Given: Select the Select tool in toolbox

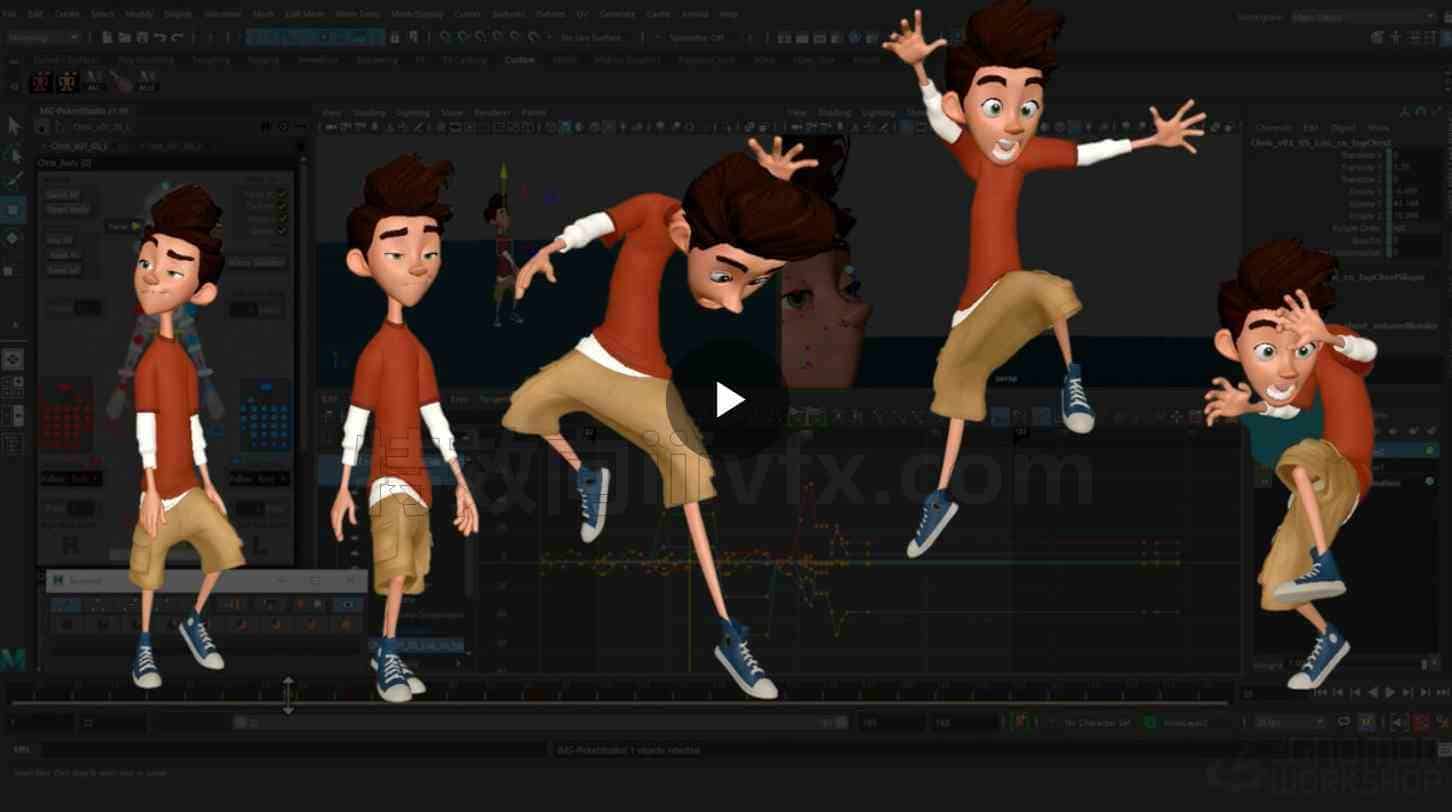Looking at the screenshot, I should [x=13, y=126].
